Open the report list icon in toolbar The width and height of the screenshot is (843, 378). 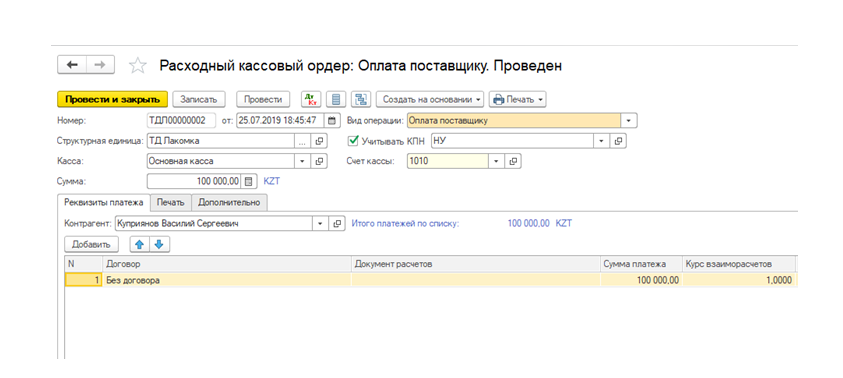[x=337, y=99]
